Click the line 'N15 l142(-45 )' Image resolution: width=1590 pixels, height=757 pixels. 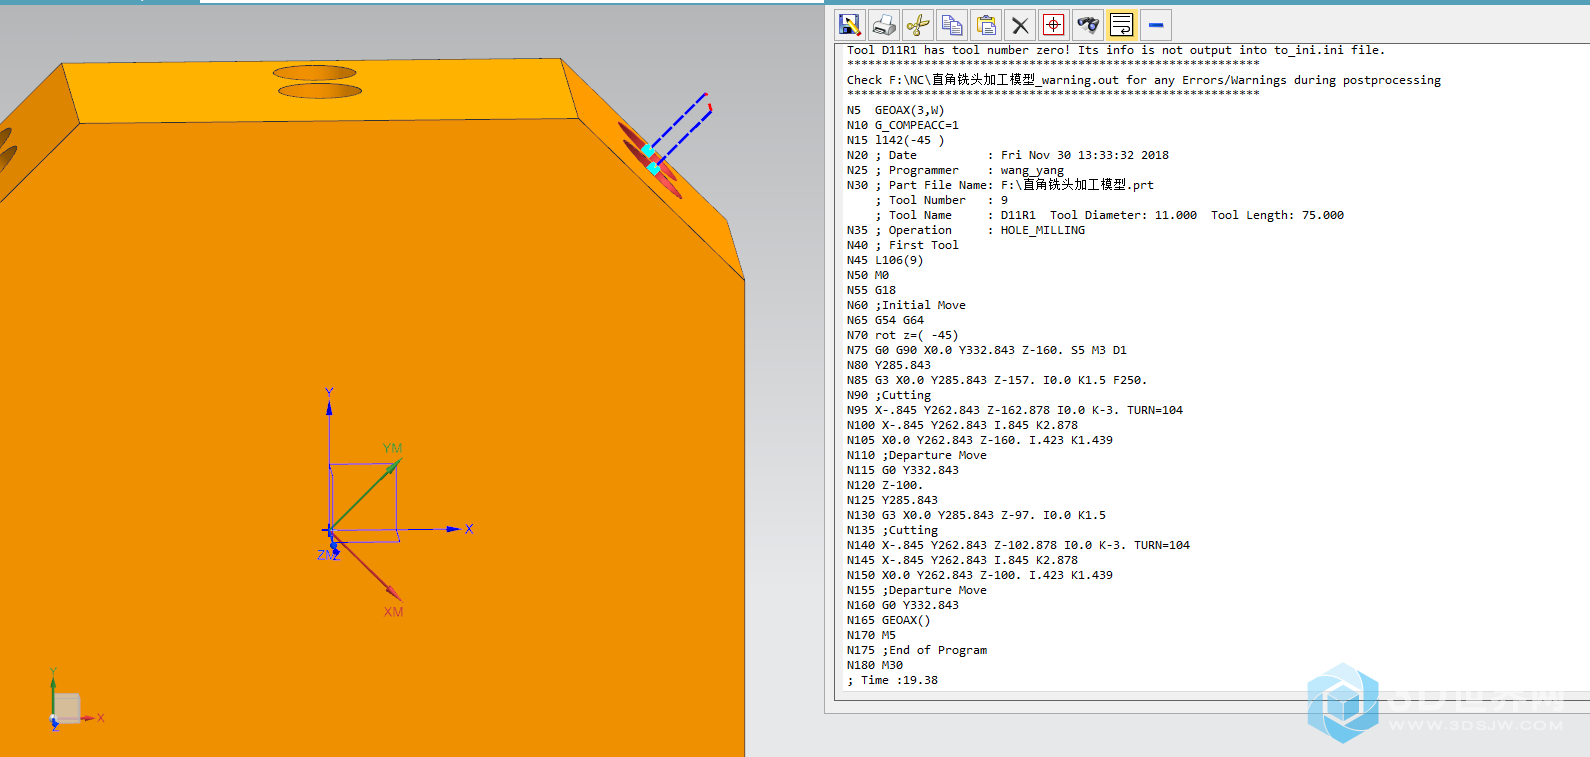(895, 140)
